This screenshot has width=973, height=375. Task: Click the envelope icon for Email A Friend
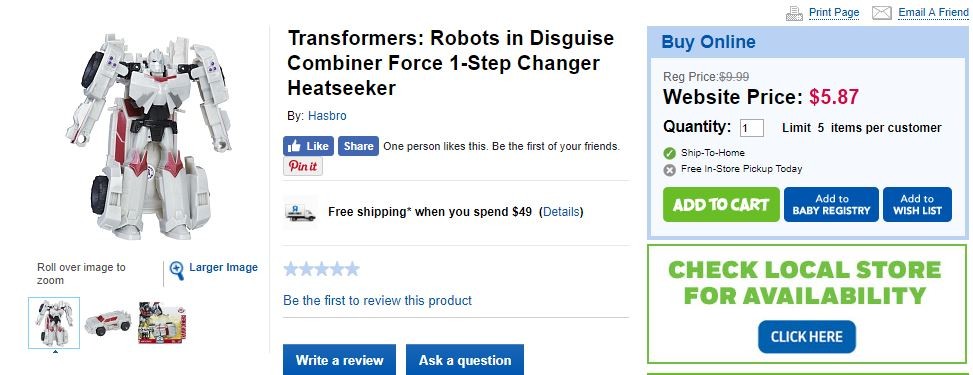coord(882,12)
